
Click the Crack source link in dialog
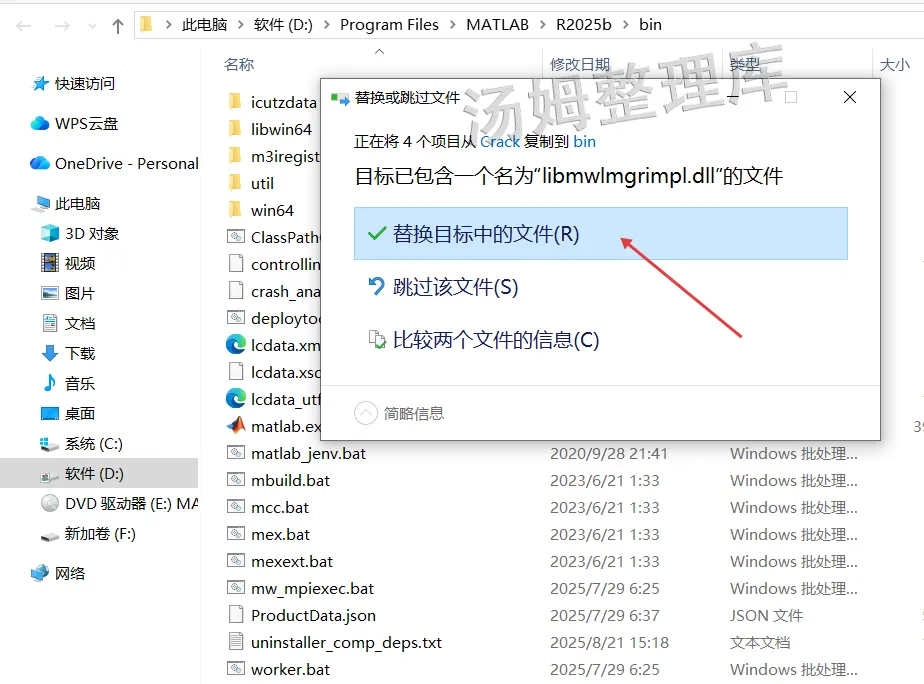coord(500,142)
